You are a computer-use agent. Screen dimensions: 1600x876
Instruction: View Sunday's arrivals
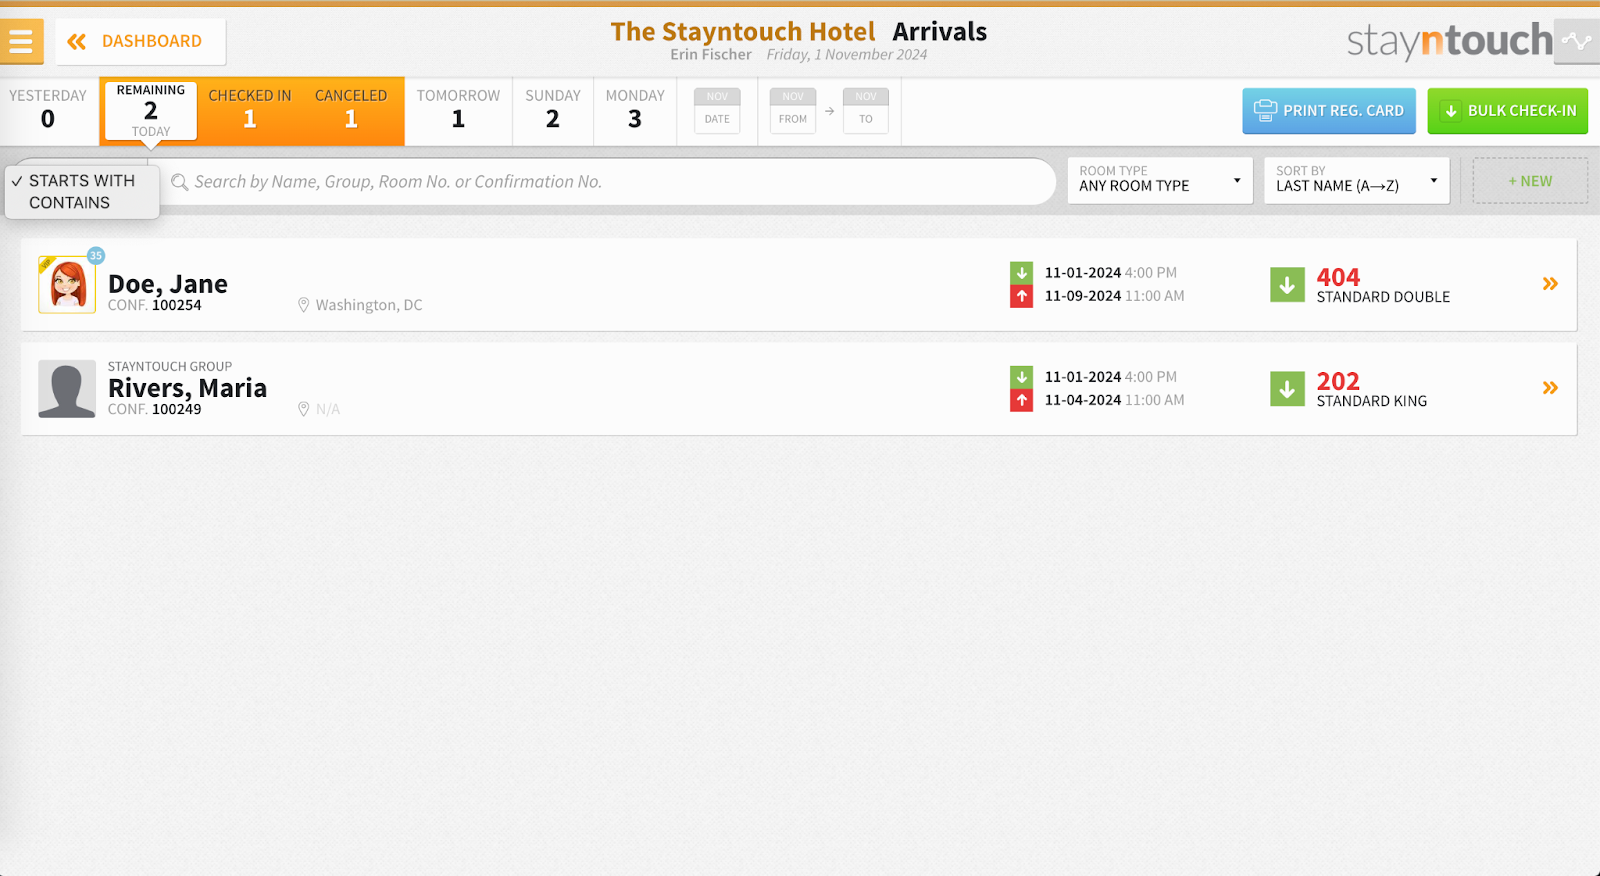pyautogui.click(x=553, y=111)
